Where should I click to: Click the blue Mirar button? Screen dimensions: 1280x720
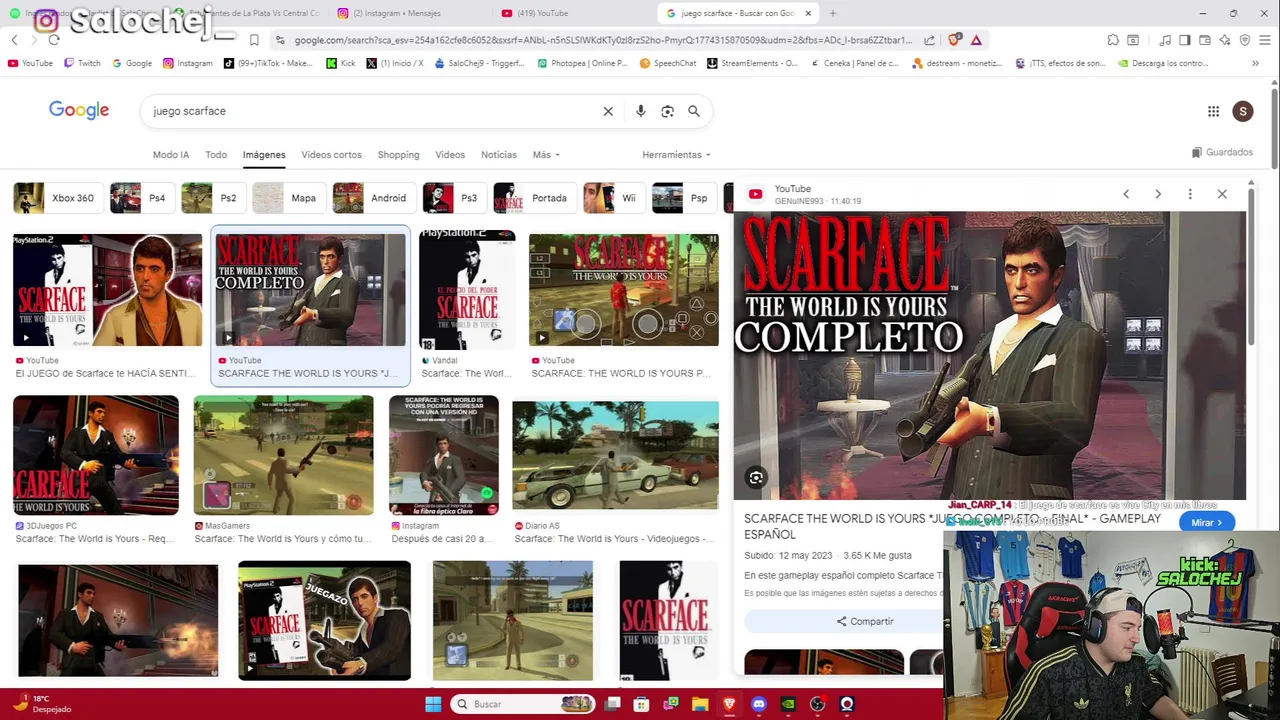[x=1206, y=522]
